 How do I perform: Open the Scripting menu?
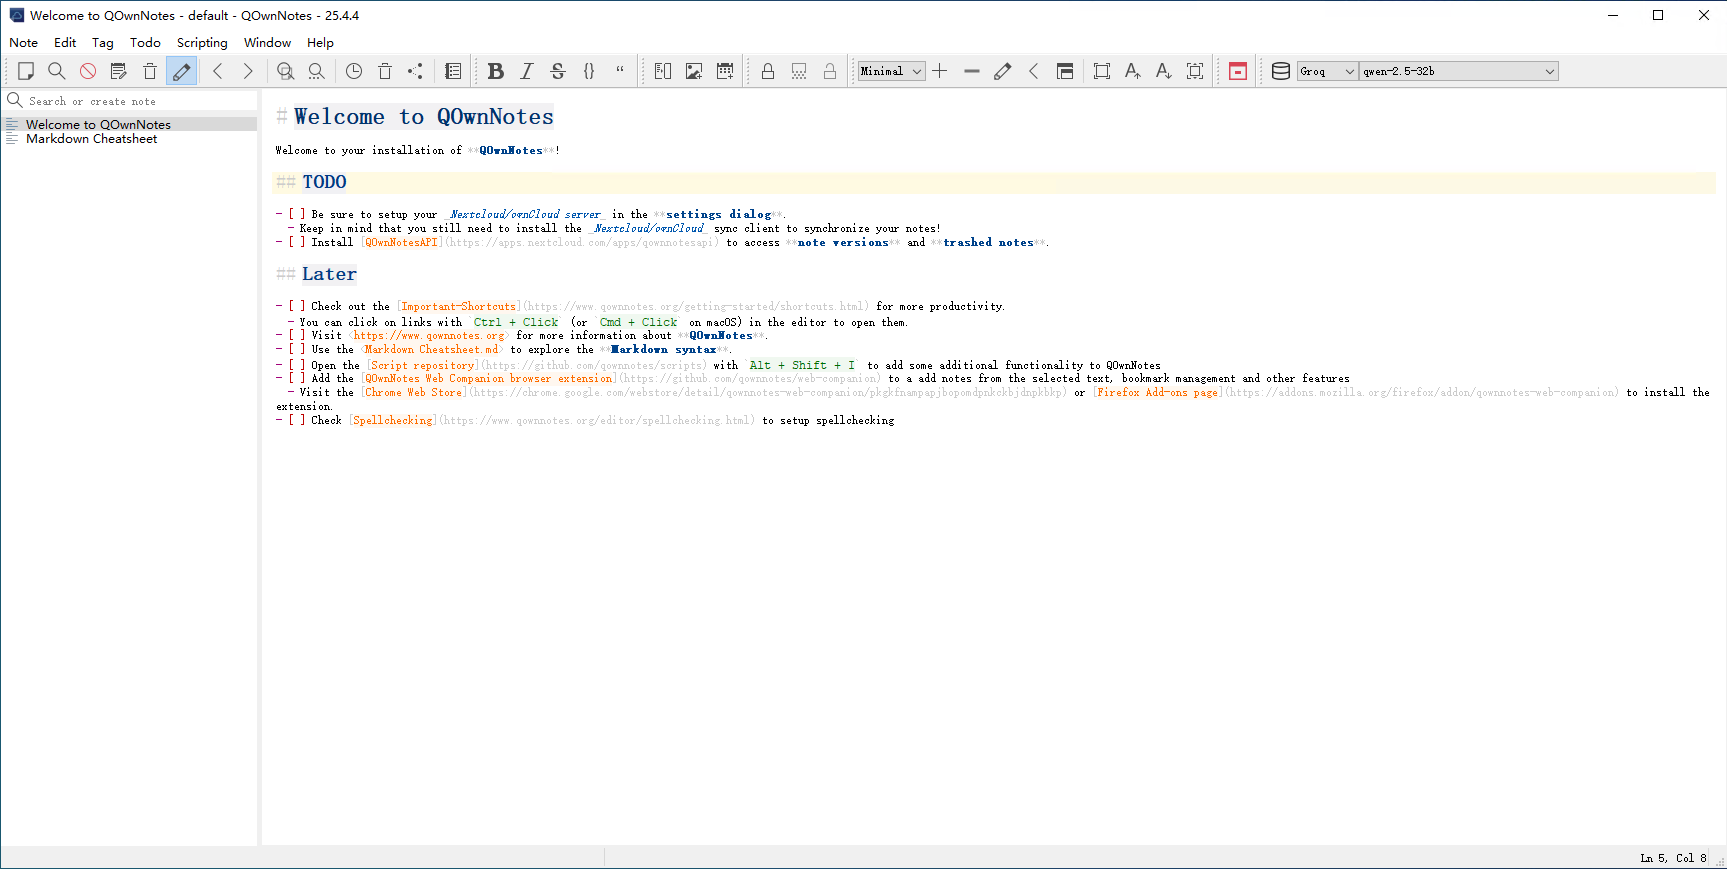tap(202, 43)
